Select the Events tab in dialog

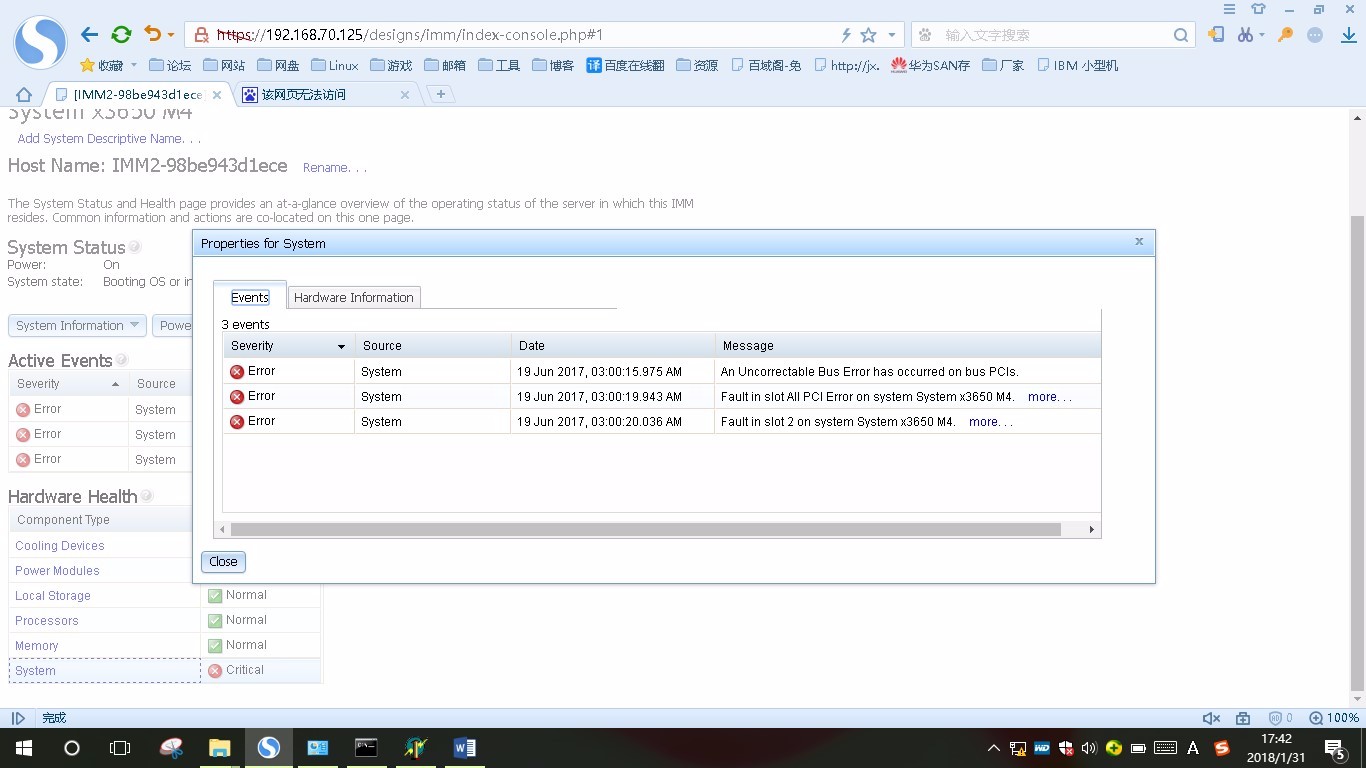250,297
